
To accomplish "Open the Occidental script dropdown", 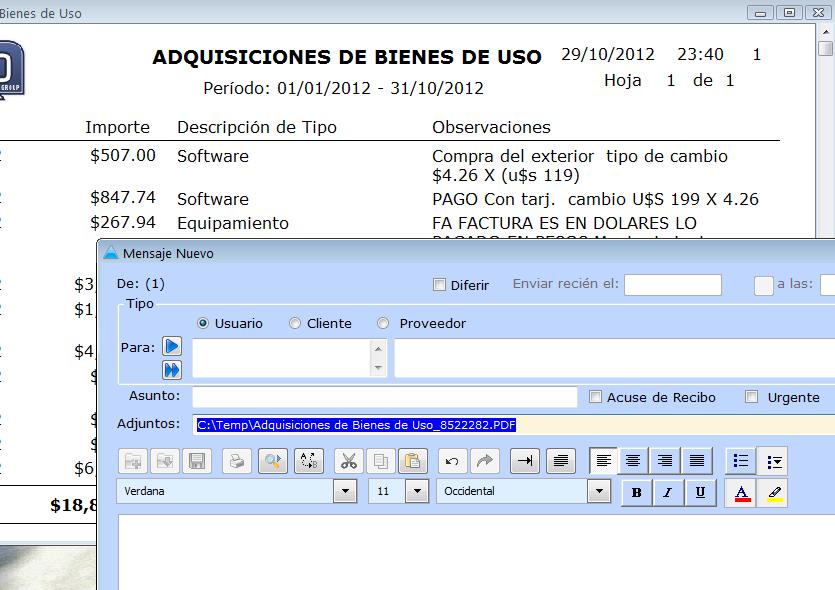I will (x=601, y=492).
